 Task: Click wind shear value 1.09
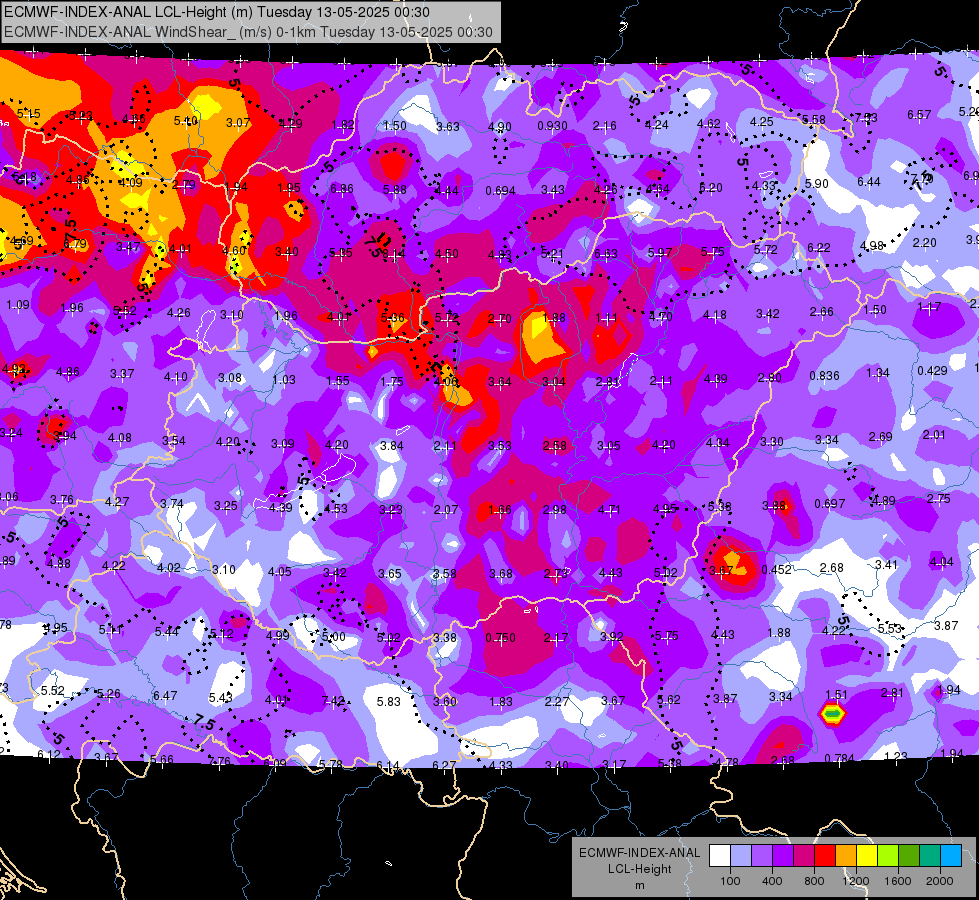coord(17,305)
